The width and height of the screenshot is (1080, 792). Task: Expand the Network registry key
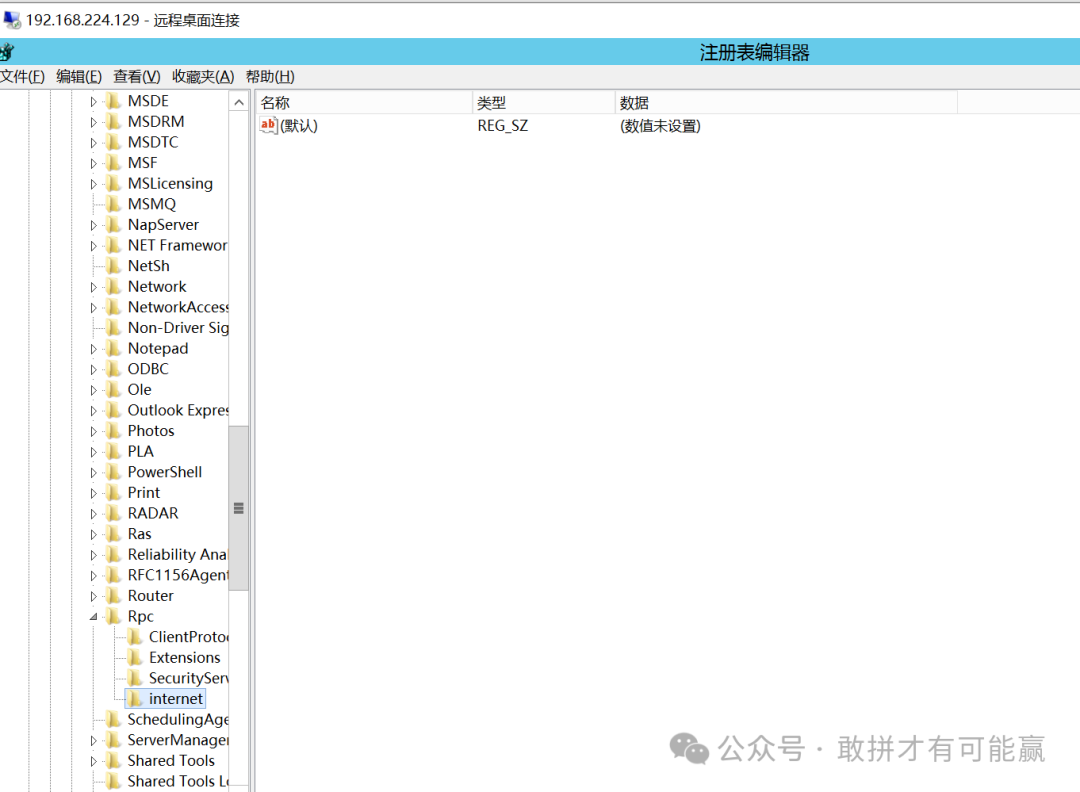point(94,287)
